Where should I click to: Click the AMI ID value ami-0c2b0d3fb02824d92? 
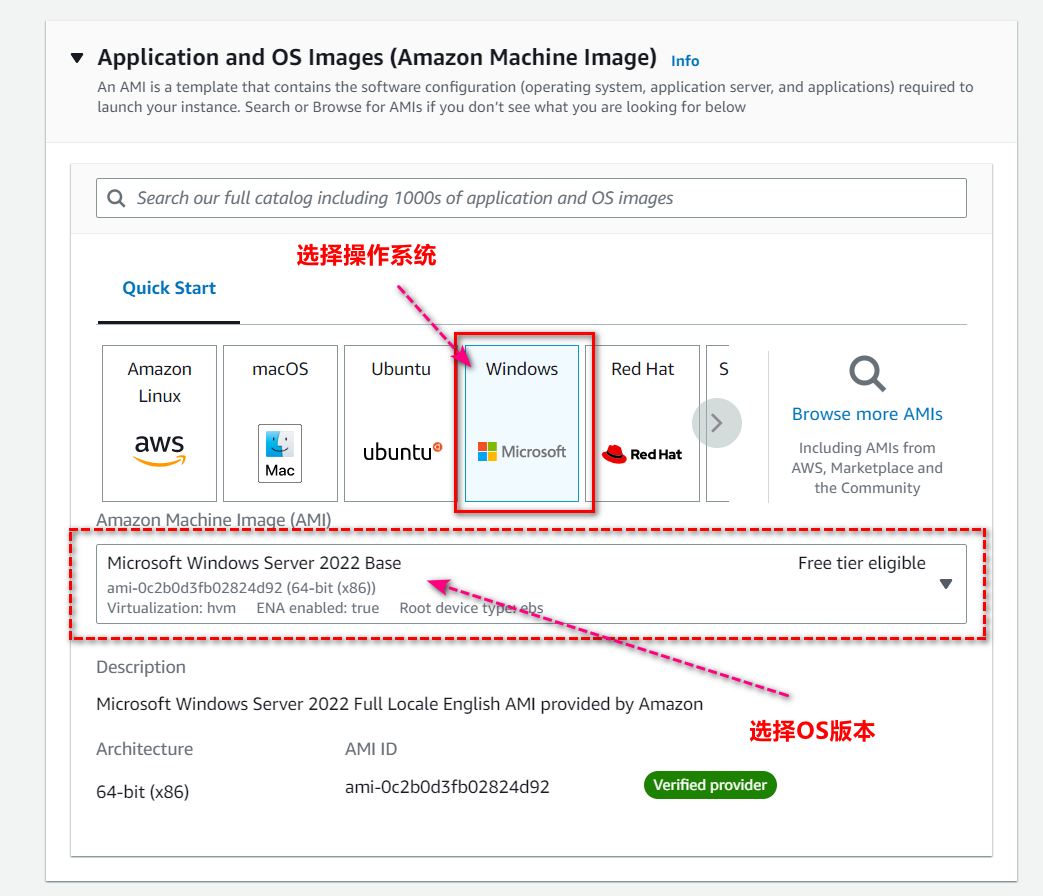point(447,787)
